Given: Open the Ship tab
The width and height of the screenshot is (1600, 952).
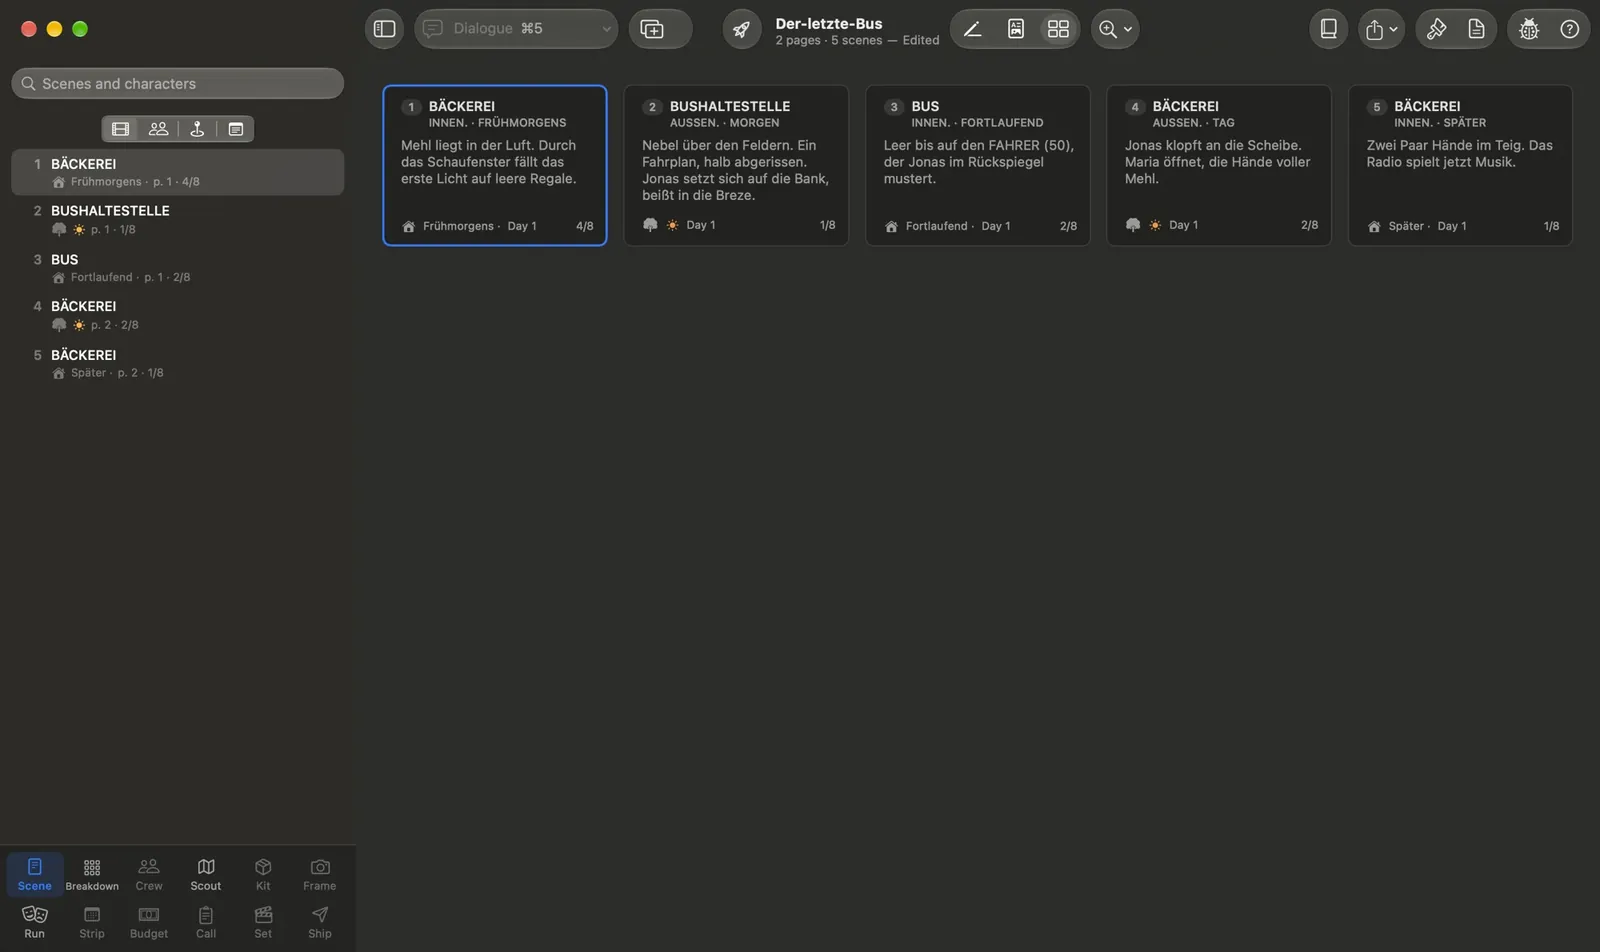Looking at the screenshot, I should [320, 922].
